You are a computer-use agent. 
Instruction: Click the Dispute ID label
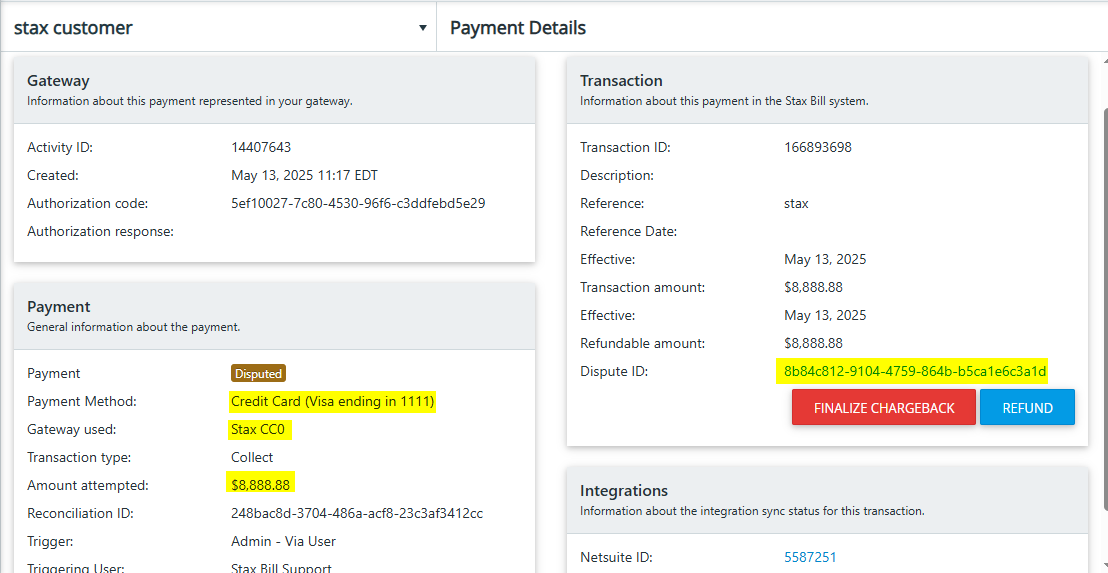(x=614, y=371)
